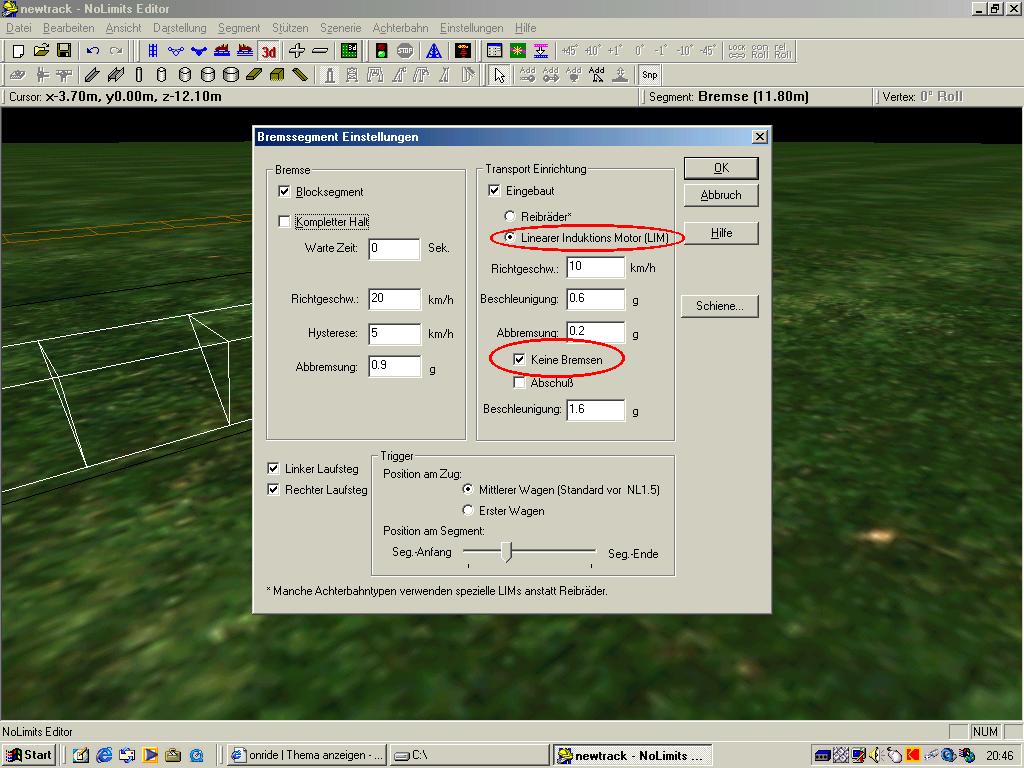The height and width of the screenshot is (768, 1024).
Task: Click the Save file toolbar icon
Action: click(63, 50)
